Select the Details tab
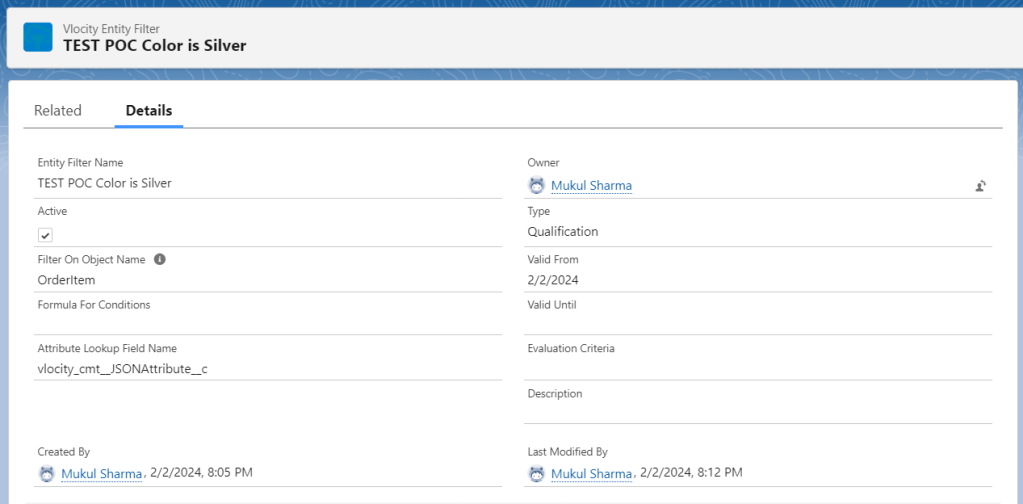The height and width of the screenshot is (504, 1023). (149, 111)
